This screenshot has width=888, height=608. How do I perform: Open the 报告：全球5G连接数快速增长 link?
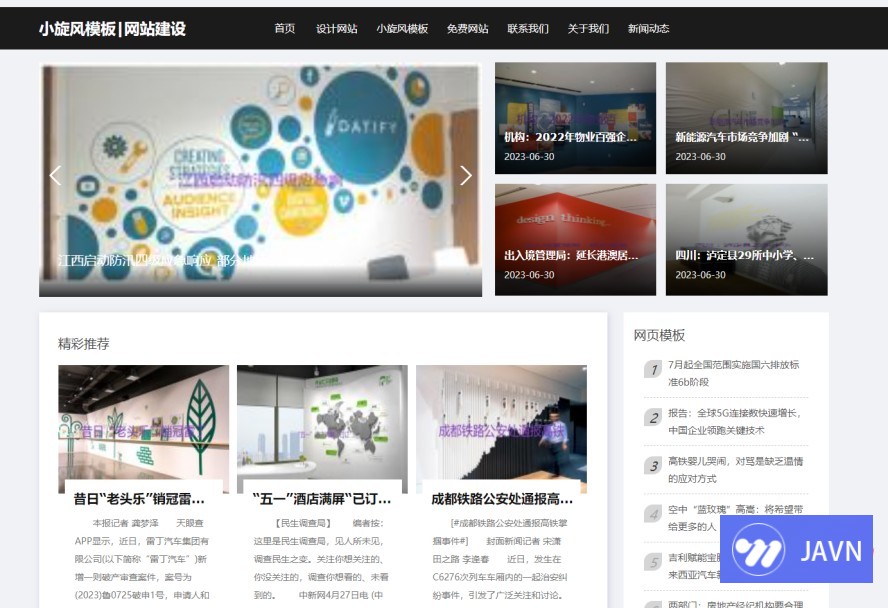click(735, 421)
